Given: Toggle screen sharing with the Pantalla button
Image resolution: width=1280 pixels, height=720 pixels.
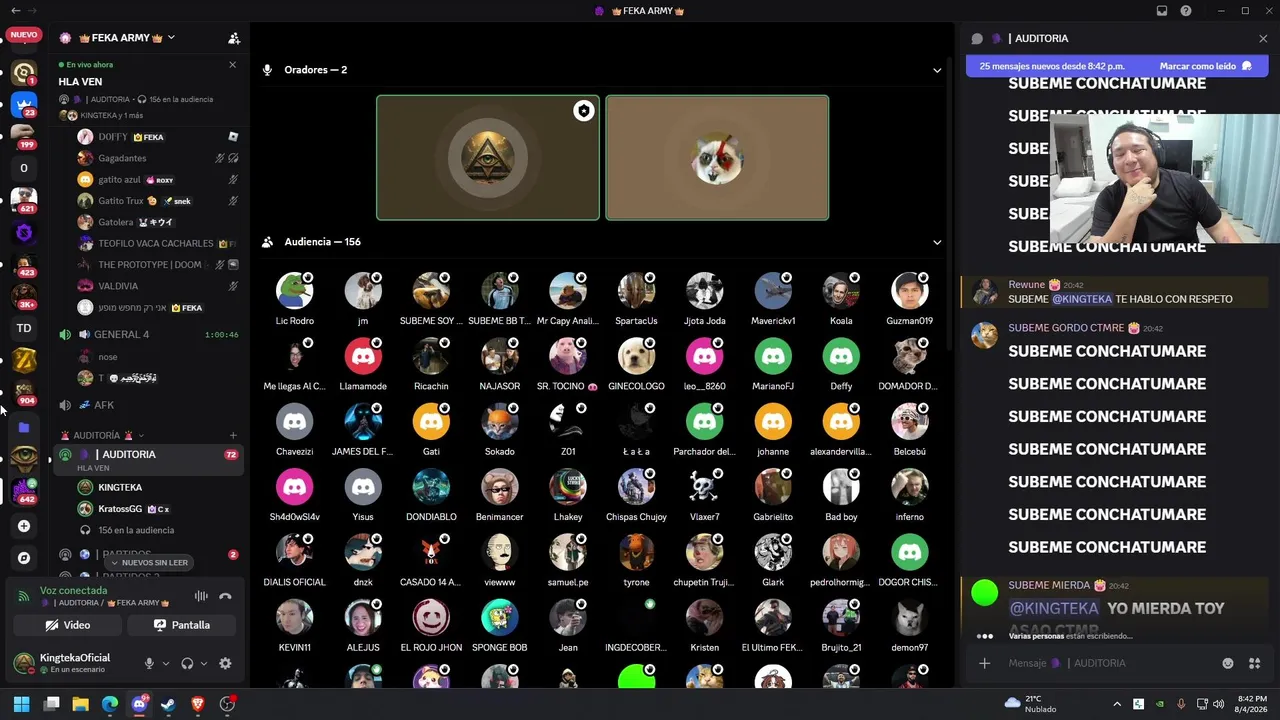Looking at the screenshot, I should pyautogui.click(x=182, y=625).
